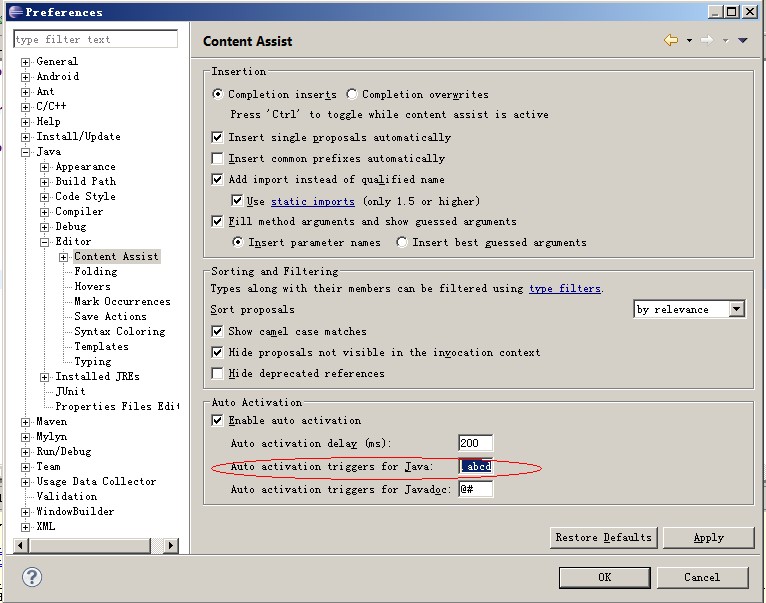766x603 pixels.
Task: Click the tree horizontal scrollbar thumb
Action: tap(89, 545)
